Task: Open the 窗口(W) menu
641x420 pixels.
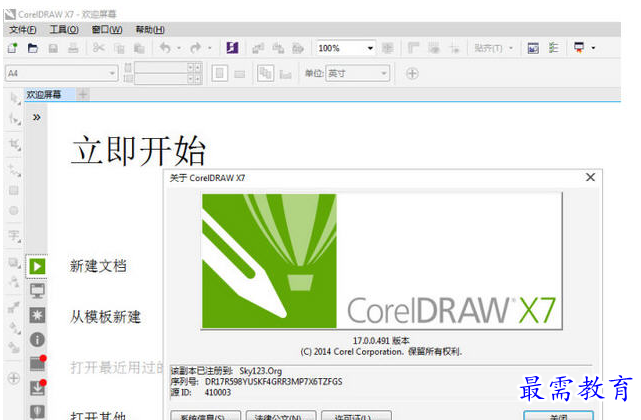Action: coord(107,30)
